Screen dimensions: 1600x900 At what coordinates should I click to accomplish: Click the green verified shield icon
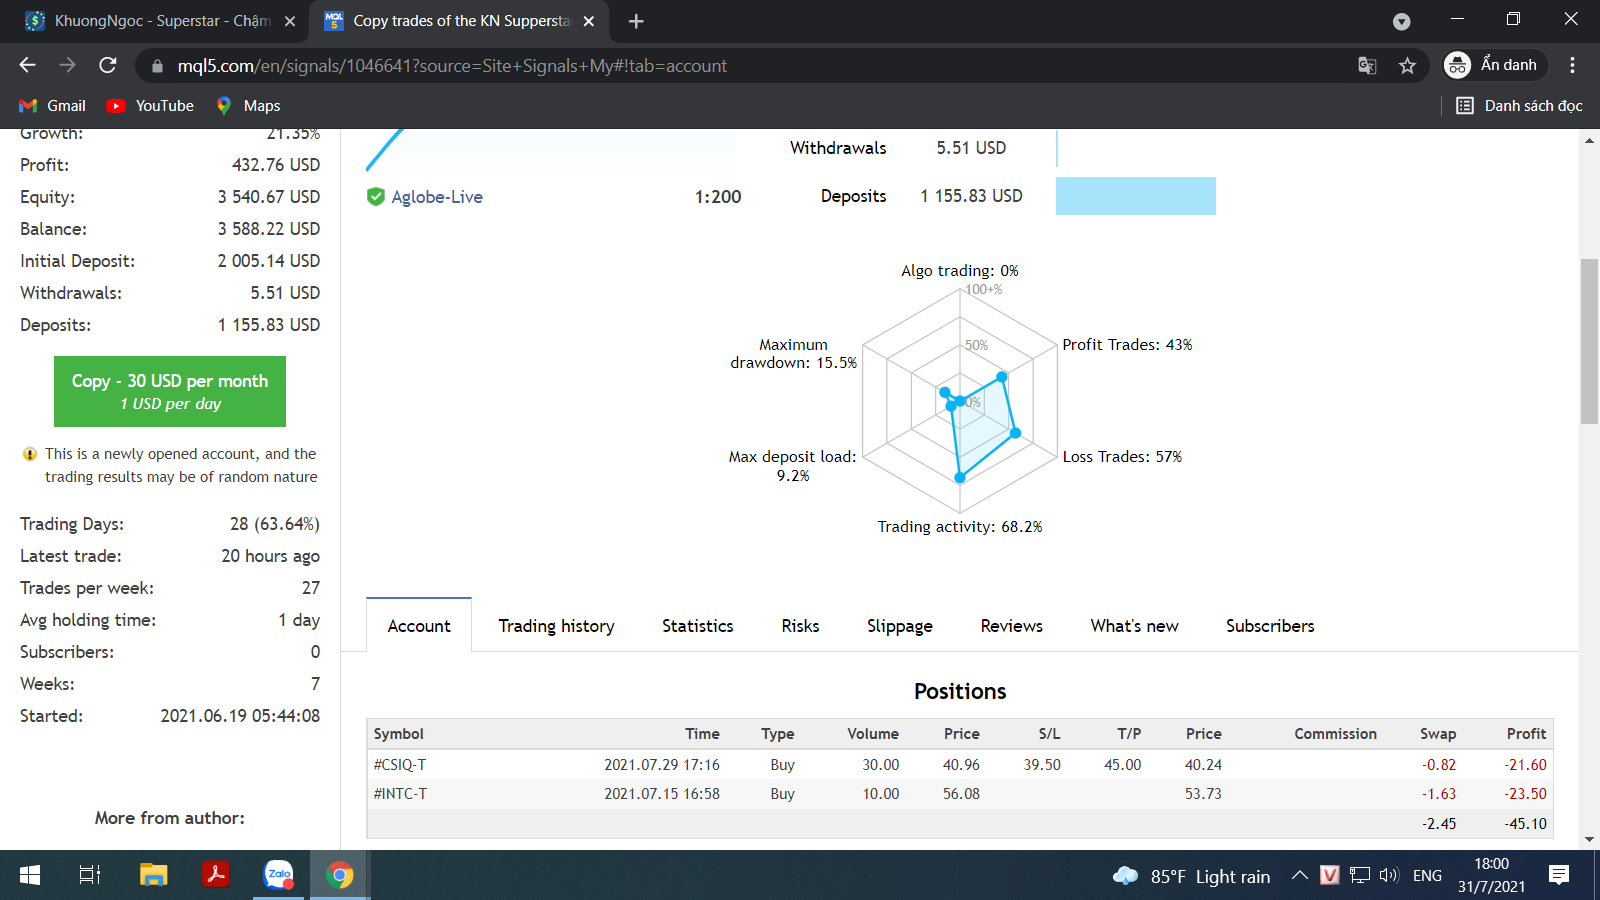click(376, 197)
